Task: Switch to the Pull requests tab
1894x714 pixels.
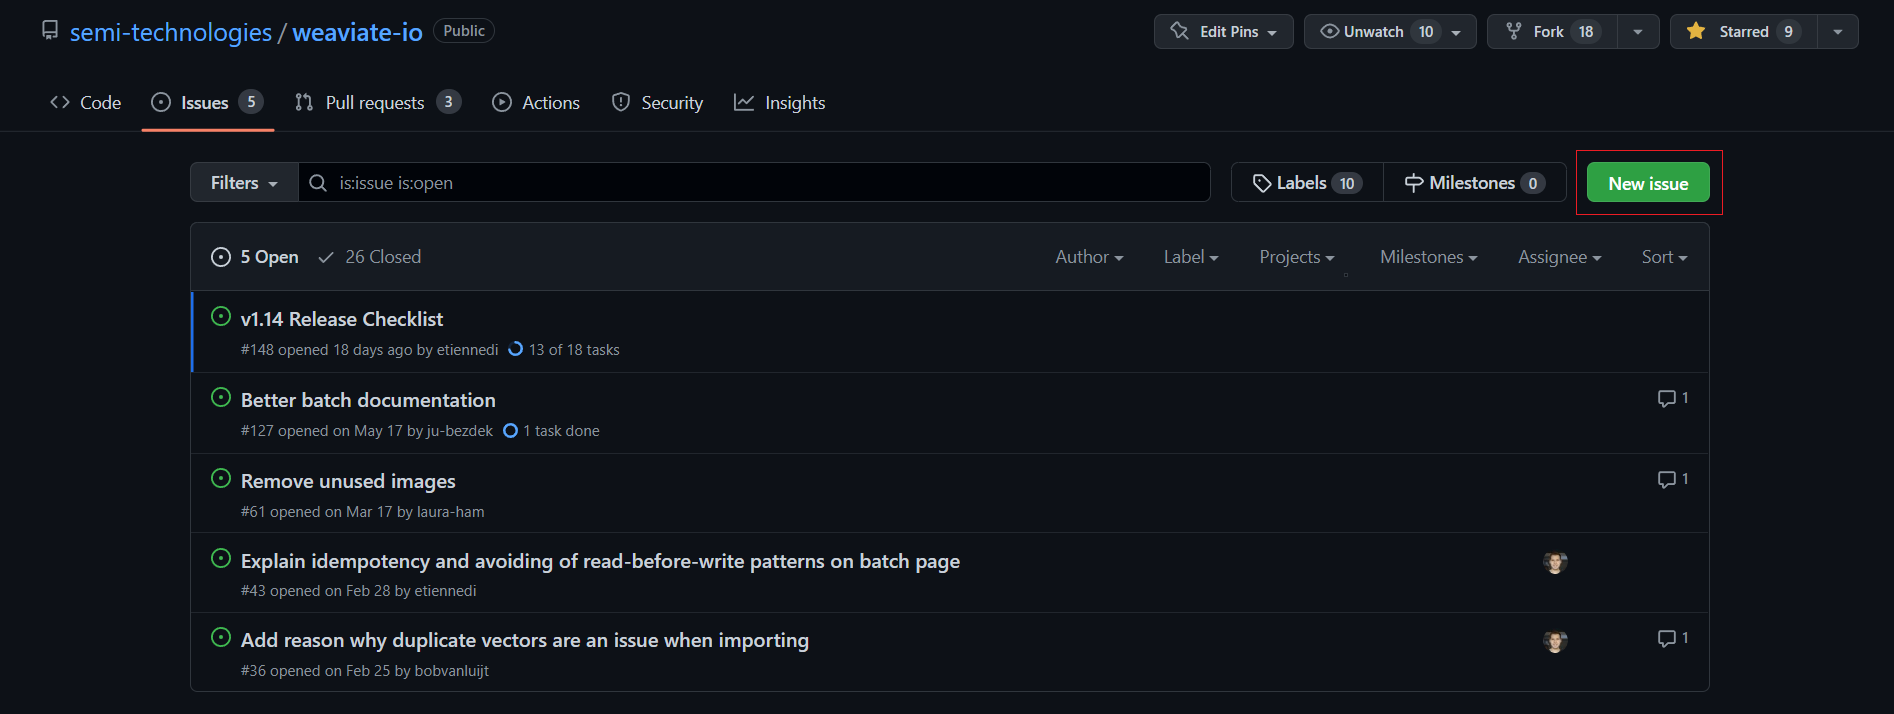Action: point(376,103)
